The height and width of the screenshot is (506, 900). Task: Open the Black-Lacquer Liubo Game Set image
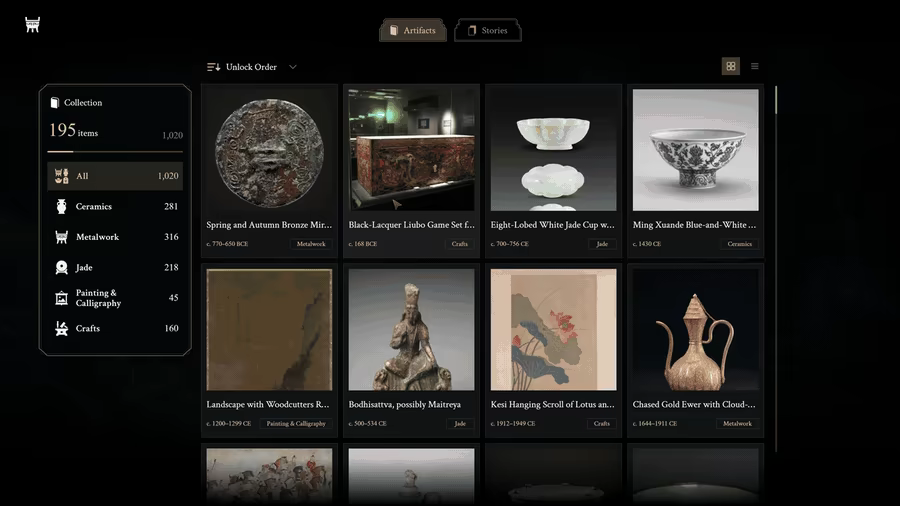point(412,150)
